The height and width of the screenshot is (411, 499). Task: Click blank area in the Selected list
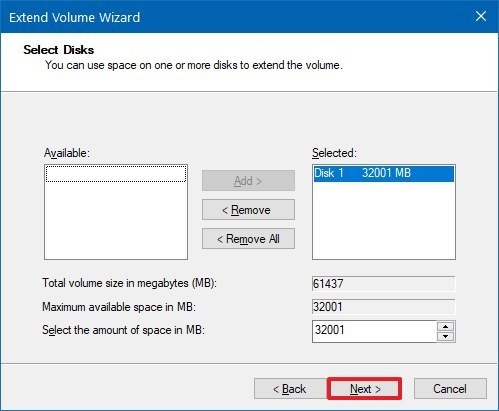pos(384,220)
